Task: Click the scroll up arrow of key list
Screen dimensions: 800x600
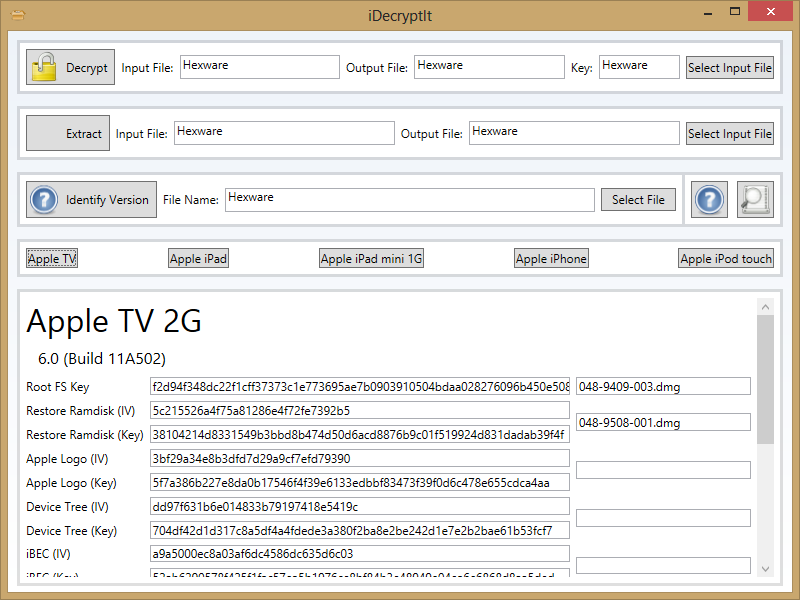Action: pos(765,307)
